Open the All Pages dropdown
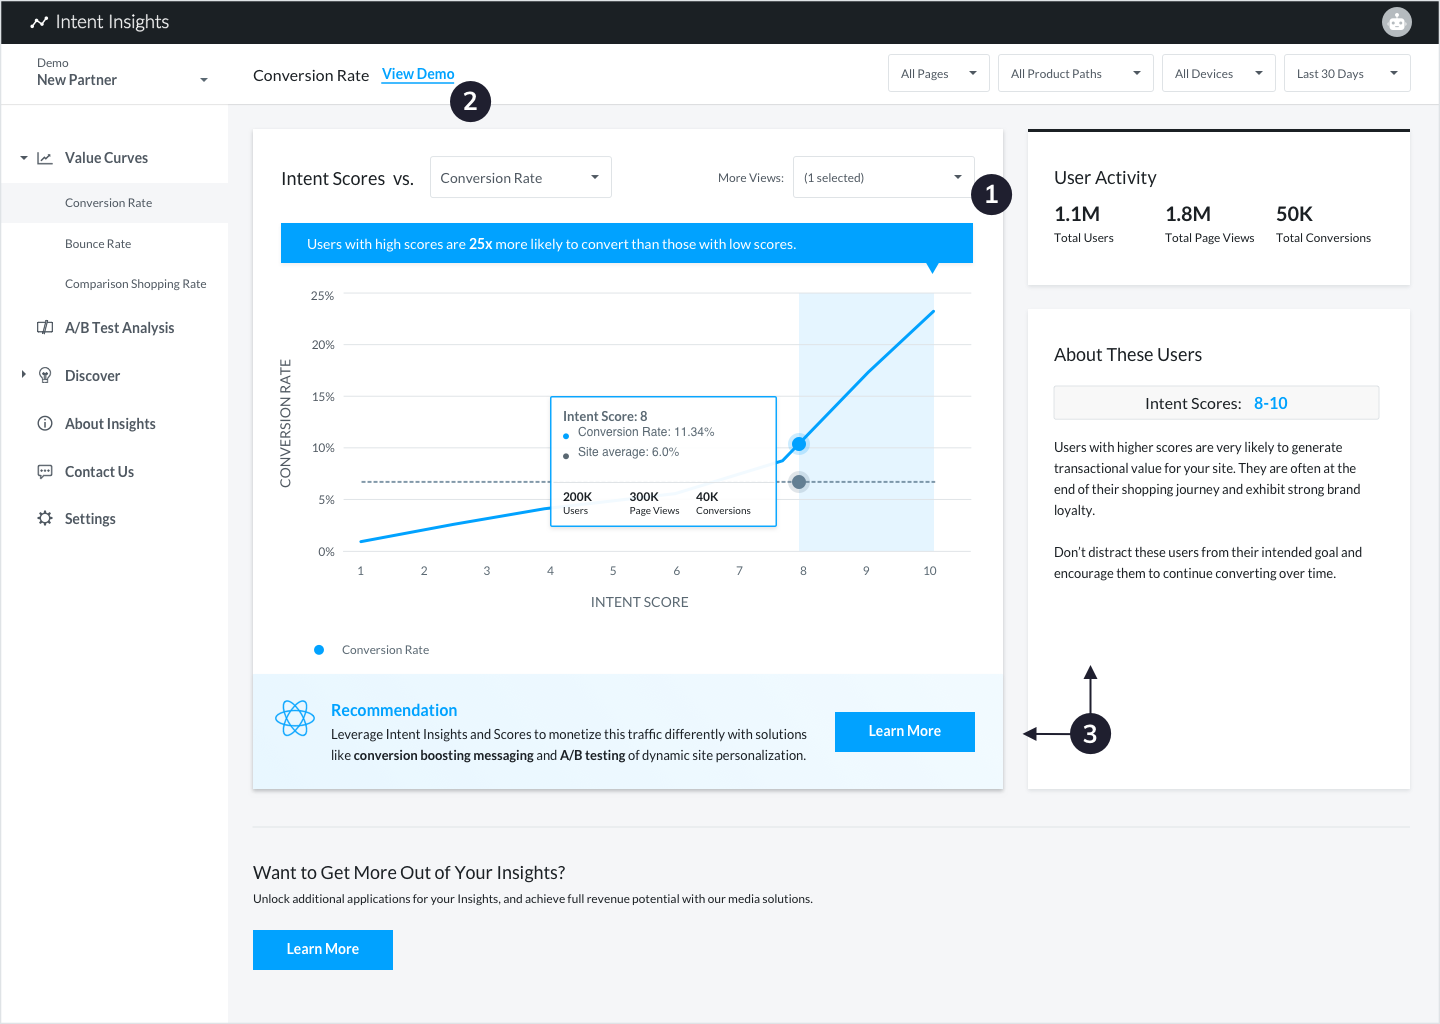1440x1024 pixels. pos(938,74)
